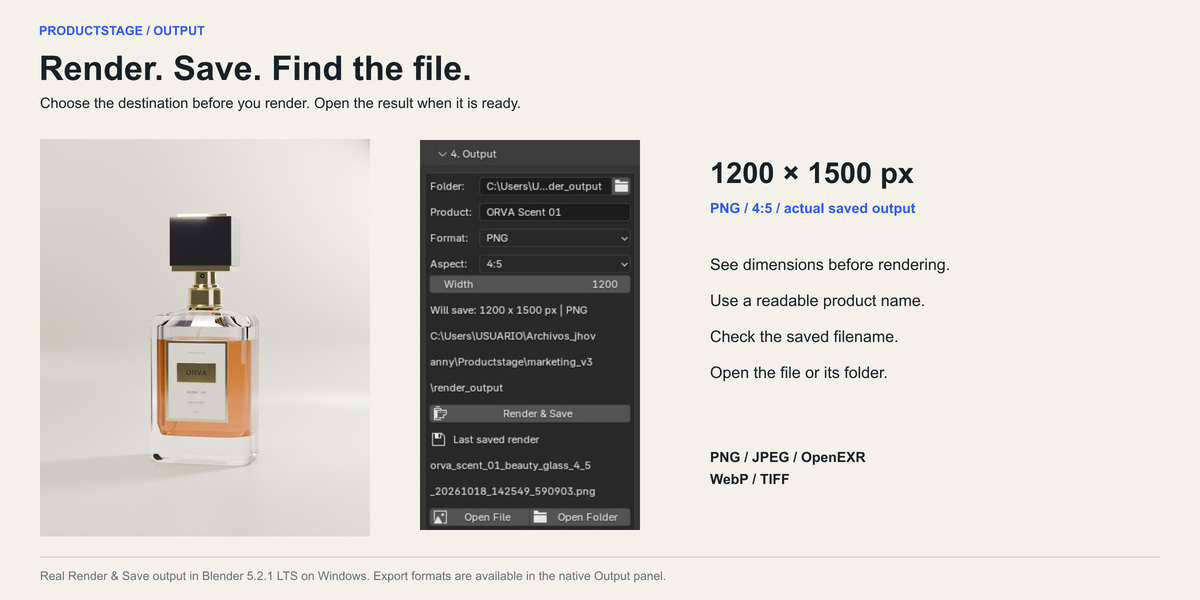Viewport: 1200px width, 600px height.
Task: Click the C:\Users\USUARIO\Archivos_jhov path line
Action: click(x=513, y=335)
